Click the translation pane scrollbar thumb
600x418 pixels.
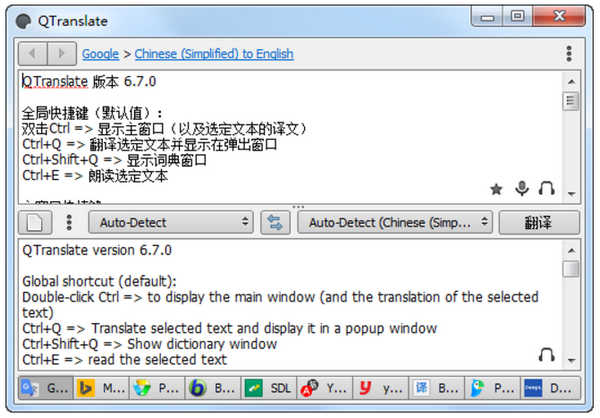click(571, 268)
